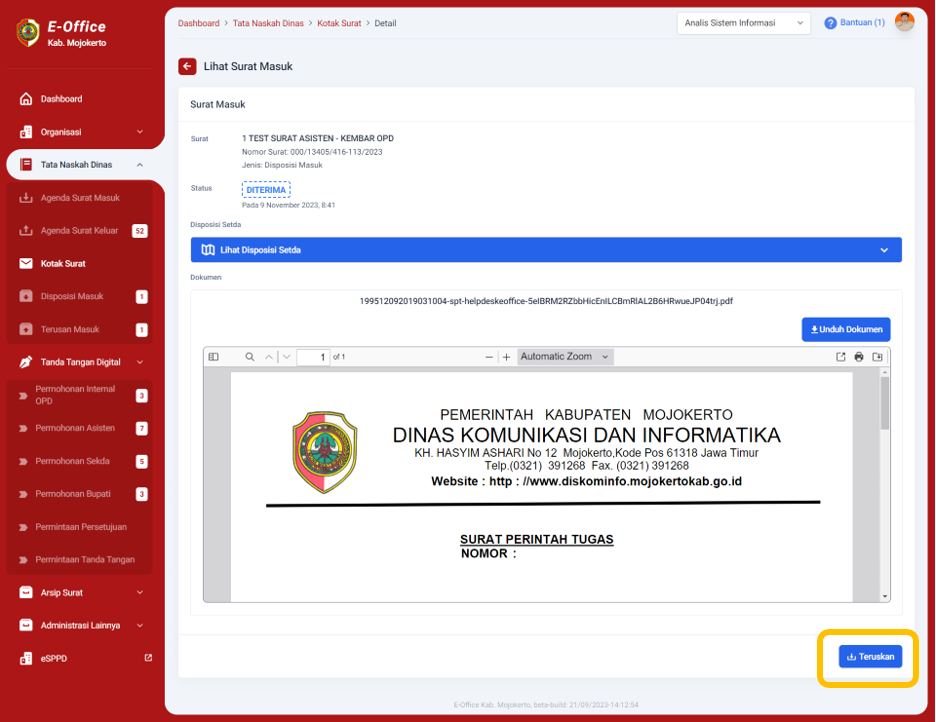Viewport: 936px width, 722px height.
Task: Open Agenda Surat Keluar
Action: (80, 230)
